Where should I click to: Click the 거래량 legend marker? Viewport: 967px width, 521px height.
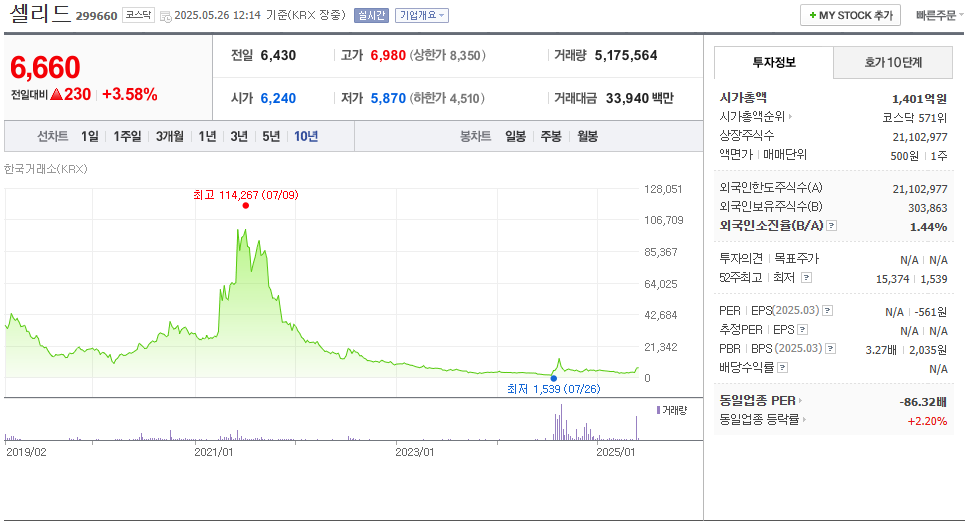(x=658, y=410)
